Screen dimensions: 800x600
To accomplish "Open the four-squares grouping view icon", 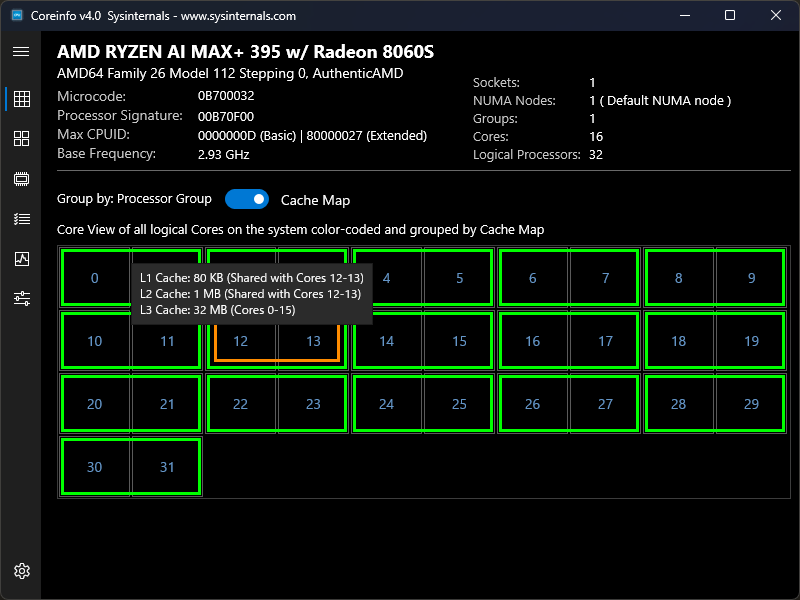I will pos(21,138).
